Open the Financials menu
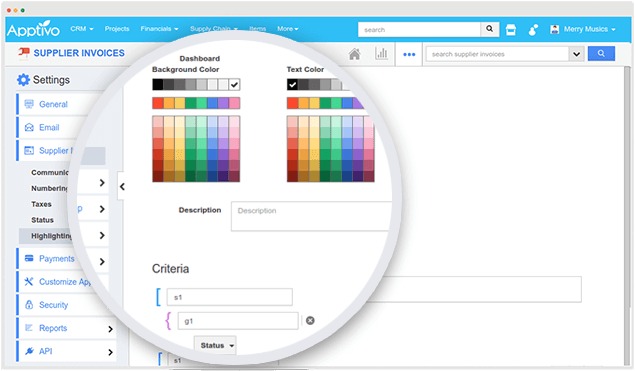This screenshot has width=635, height=371. coord(159,29)
